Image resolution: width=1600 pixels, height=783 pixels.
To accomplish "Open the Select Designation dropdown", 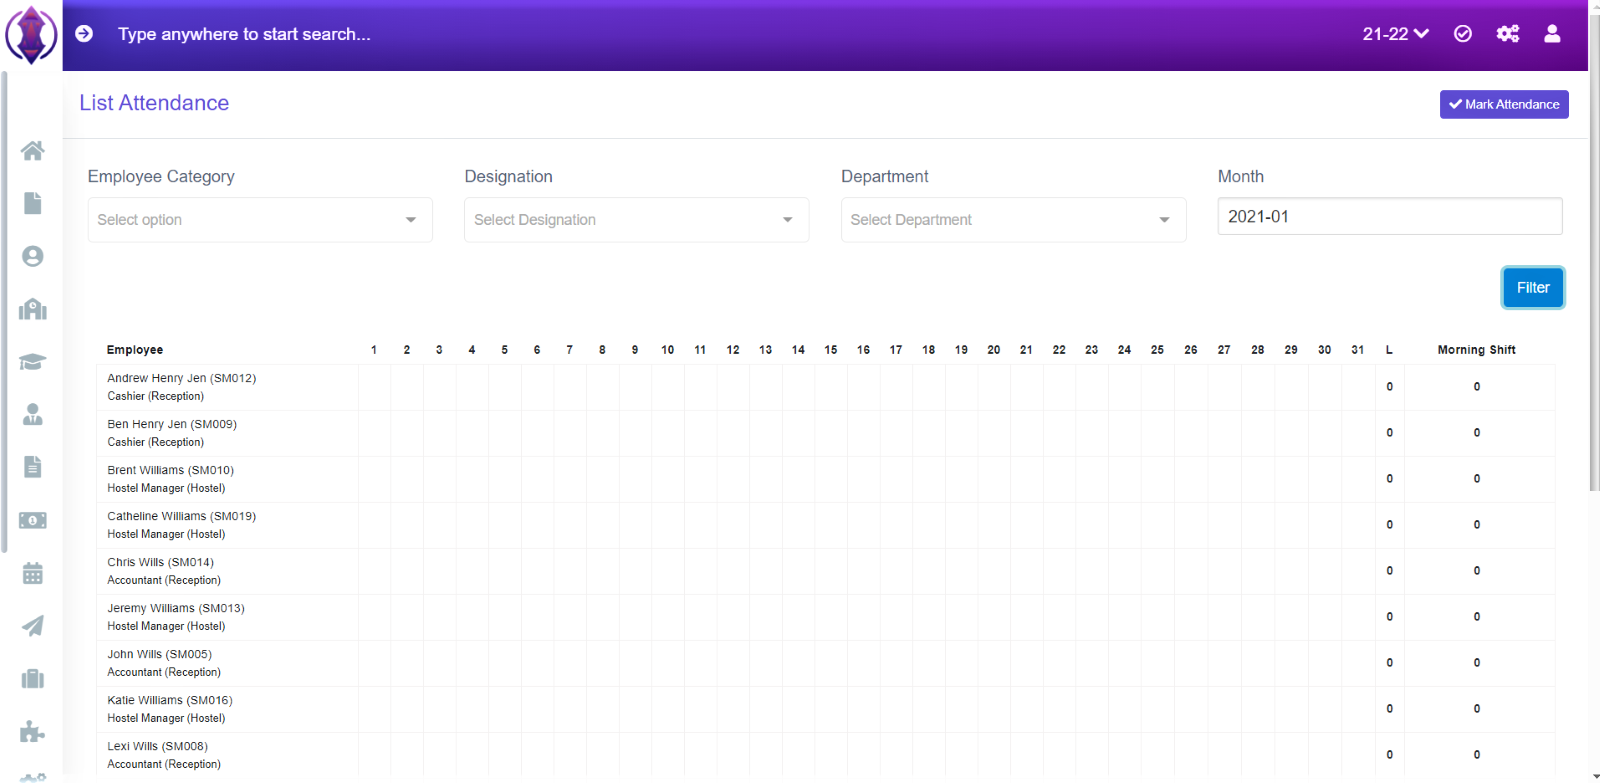I will point(636,220).
